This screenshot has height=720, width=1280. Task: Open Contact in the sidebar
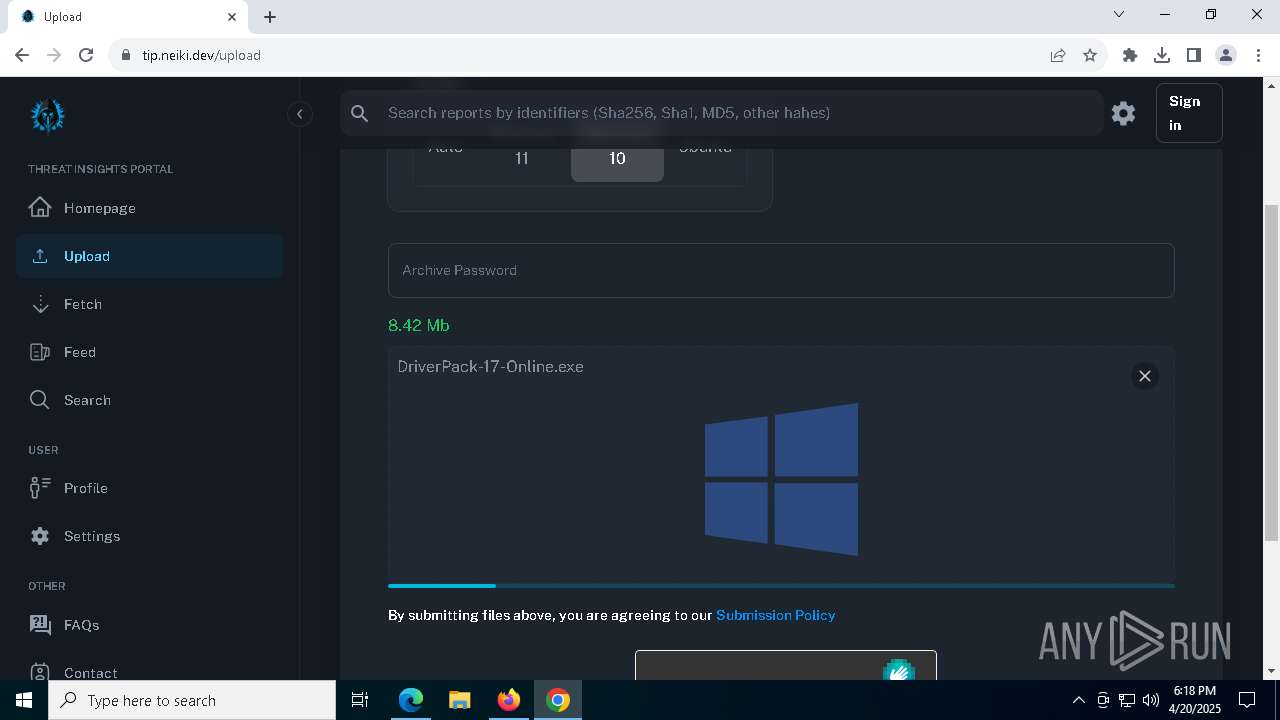pyautogui.click(x=150, y=672)
